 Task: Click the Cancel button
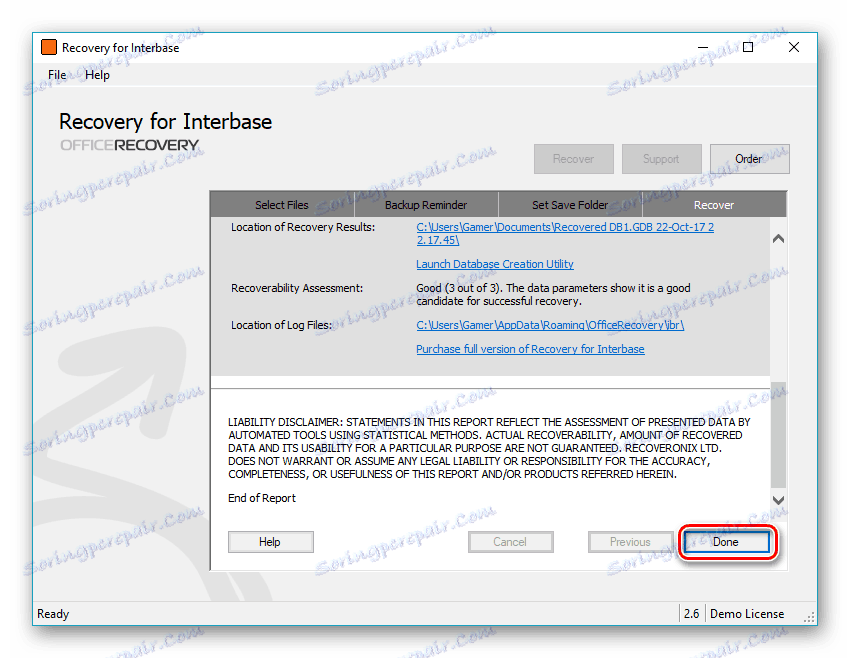click(x=511, y=542)
